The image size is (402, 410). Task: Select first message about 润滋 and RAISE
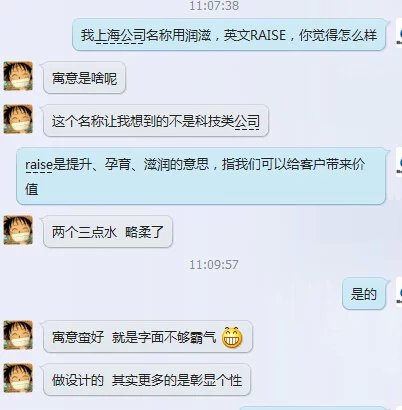click(x=229, y=35)
